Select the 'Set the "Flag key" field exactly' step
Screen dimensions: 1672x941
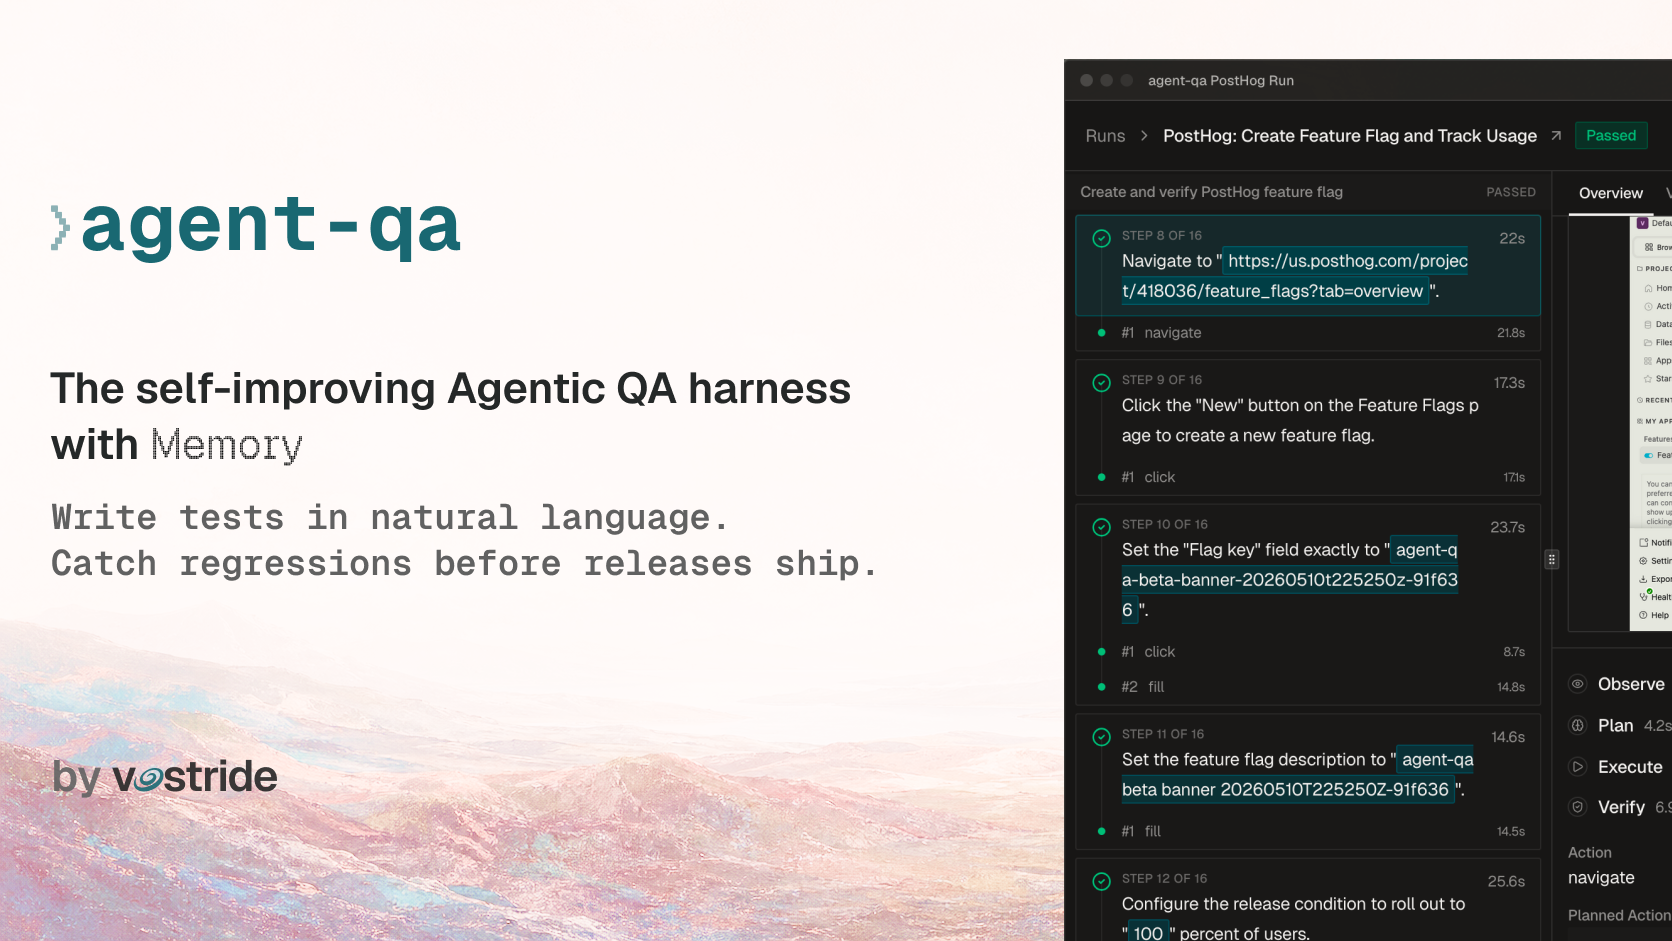[x=1308, y=570]
